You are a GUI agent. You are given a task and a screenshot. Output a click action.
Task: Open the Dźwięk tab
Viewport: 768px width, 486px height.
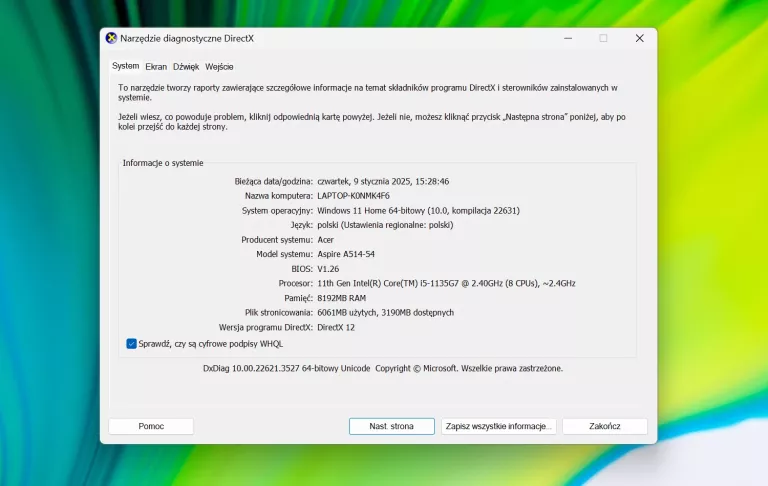[x=186, y=67]
